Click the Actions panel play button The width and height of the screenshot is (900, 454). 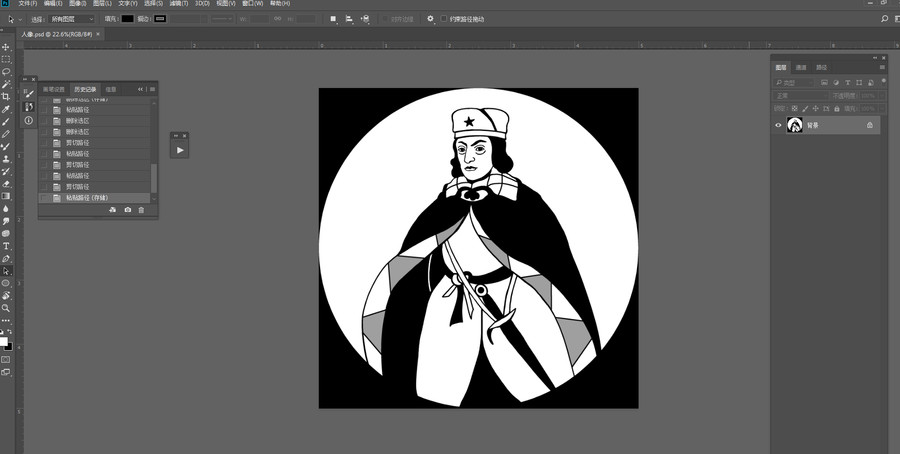[180, 150]
